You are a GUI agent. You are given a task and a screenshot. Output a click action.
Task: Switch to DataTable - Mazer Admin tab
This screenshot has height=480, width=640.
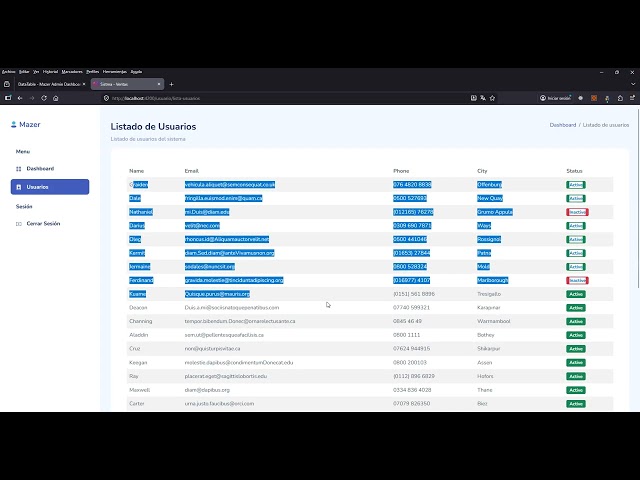click(x=49, y=84)
